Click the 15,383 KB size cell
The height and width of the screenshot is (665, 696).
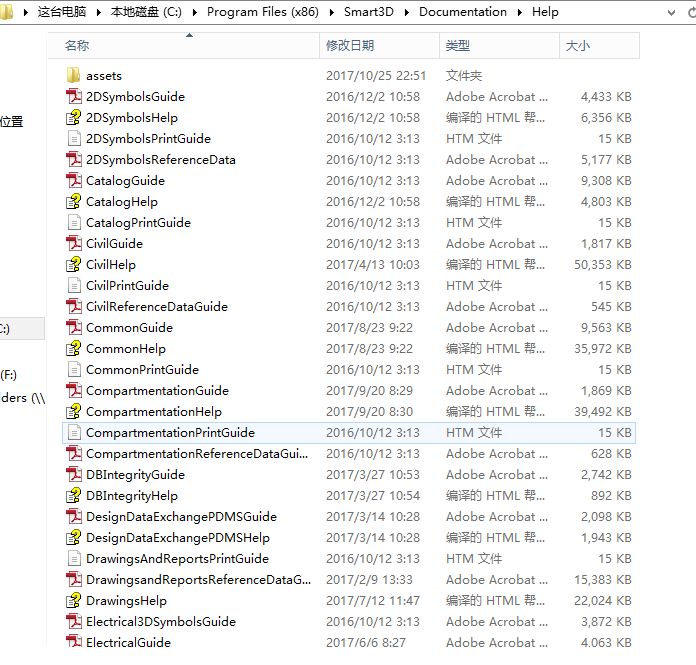[x=603, y=580]
